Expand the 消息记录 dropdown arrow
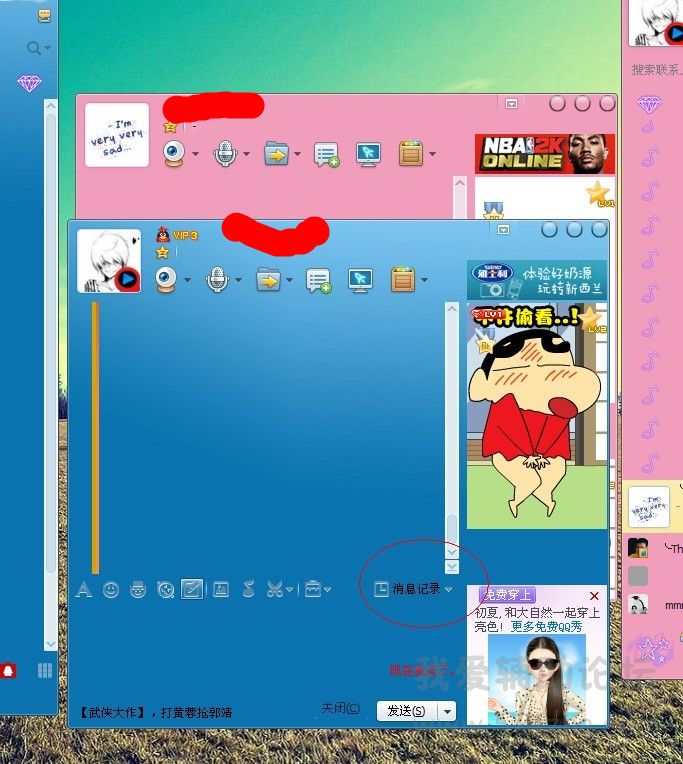 click(x=448, y=589)
